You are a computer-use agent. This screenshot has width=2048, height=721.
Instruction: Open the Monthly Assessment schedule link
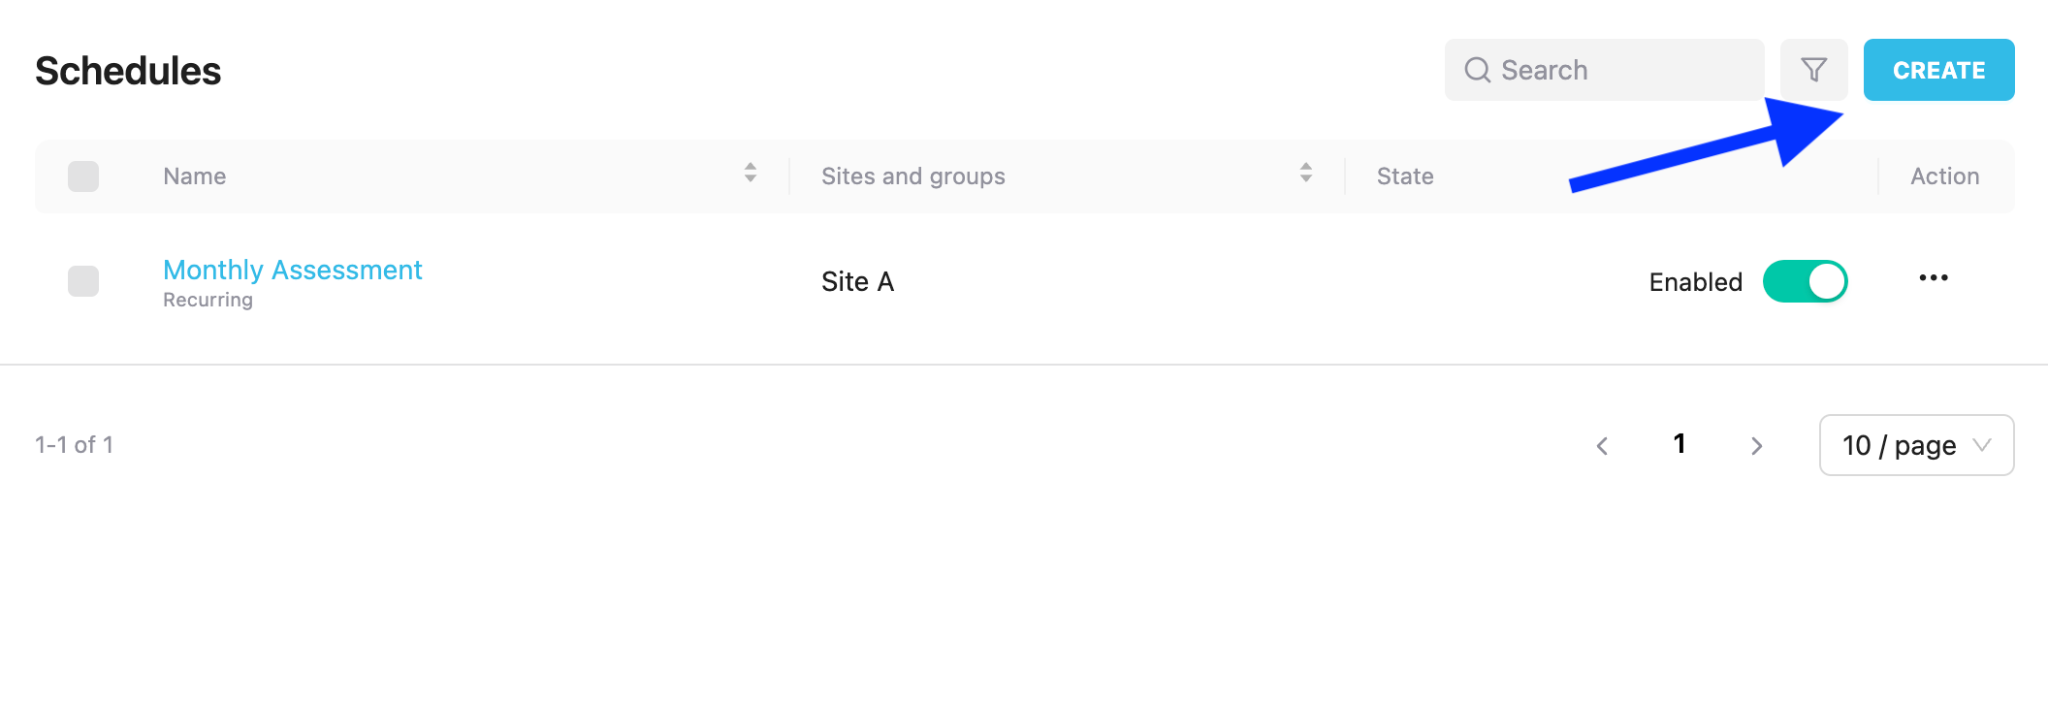coord(292,270)
